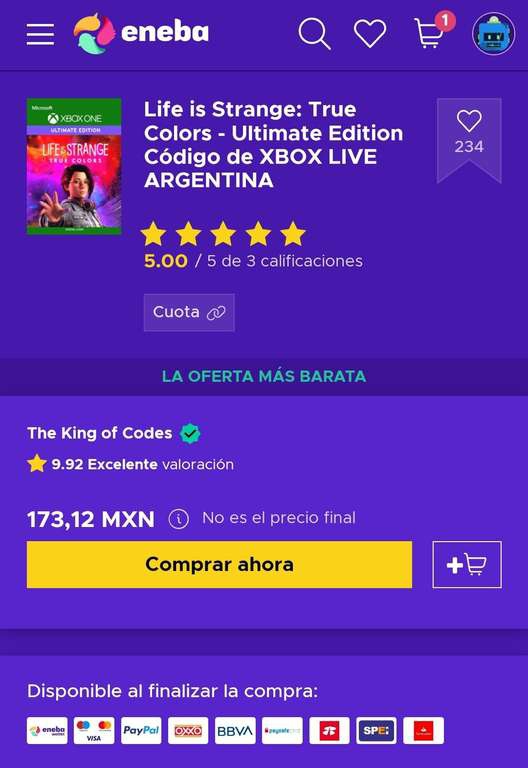
Task: Open the search magnifier icon
Action: [x=314, y=33]
